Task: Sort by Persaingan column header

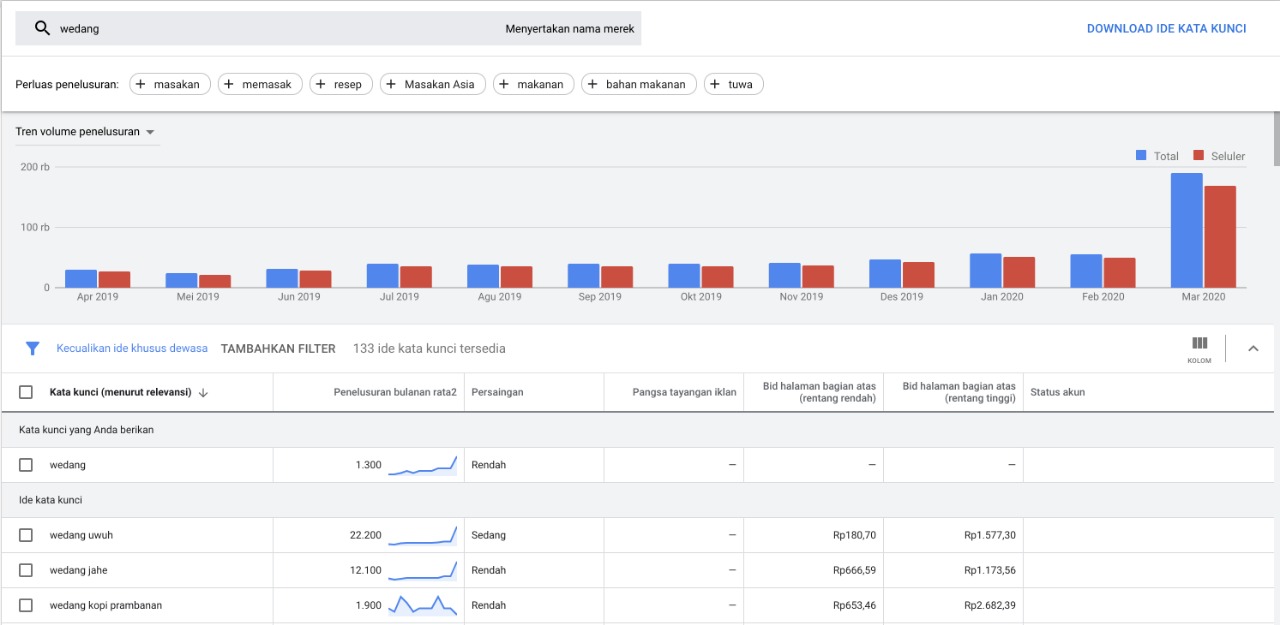Action: pos(497,392)
